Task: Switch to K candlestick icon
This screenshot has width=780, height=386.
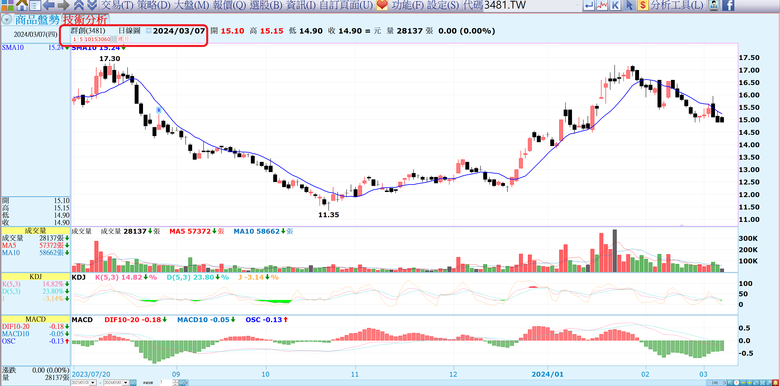Action: coord(616,5)
